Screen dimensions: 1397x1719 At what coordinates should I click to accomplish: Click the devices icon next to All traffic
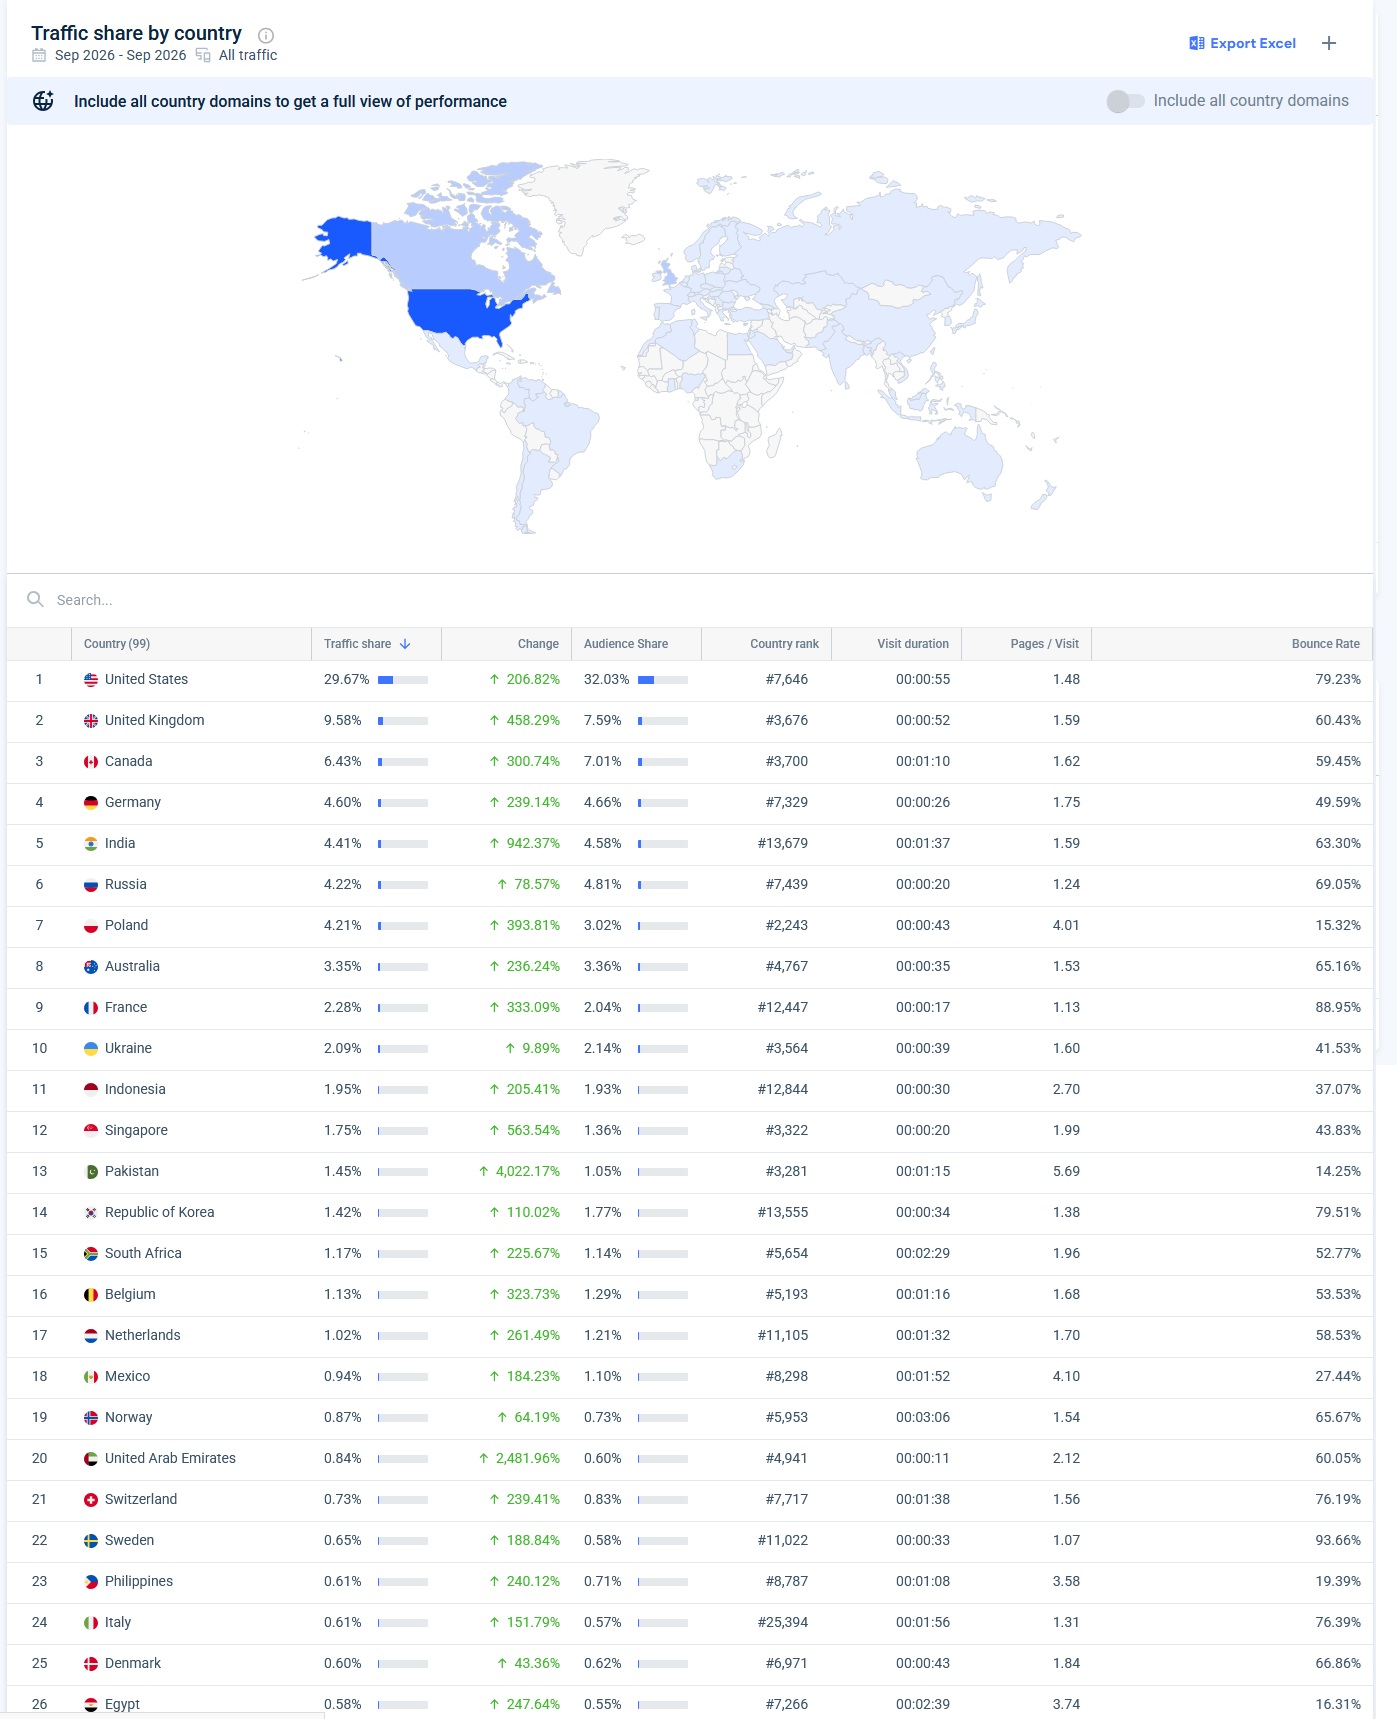(203, 55)
